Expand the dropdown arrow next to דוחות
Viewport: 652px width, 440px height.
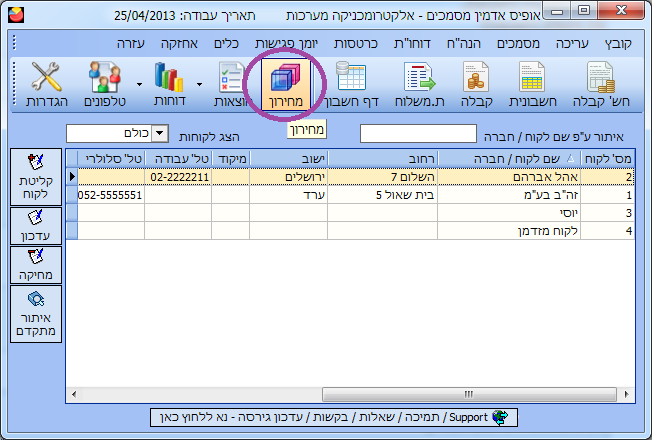pos(200,84)
